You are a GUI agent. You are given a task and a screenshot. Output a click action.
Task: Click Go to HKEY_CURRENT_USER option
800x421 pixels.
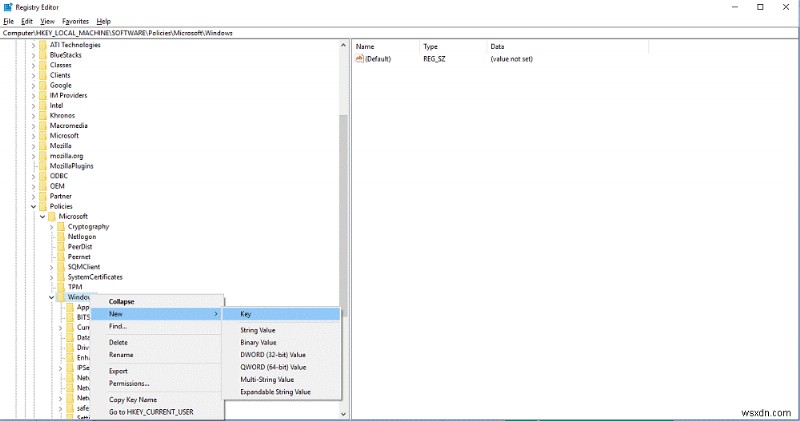point(157,412)
